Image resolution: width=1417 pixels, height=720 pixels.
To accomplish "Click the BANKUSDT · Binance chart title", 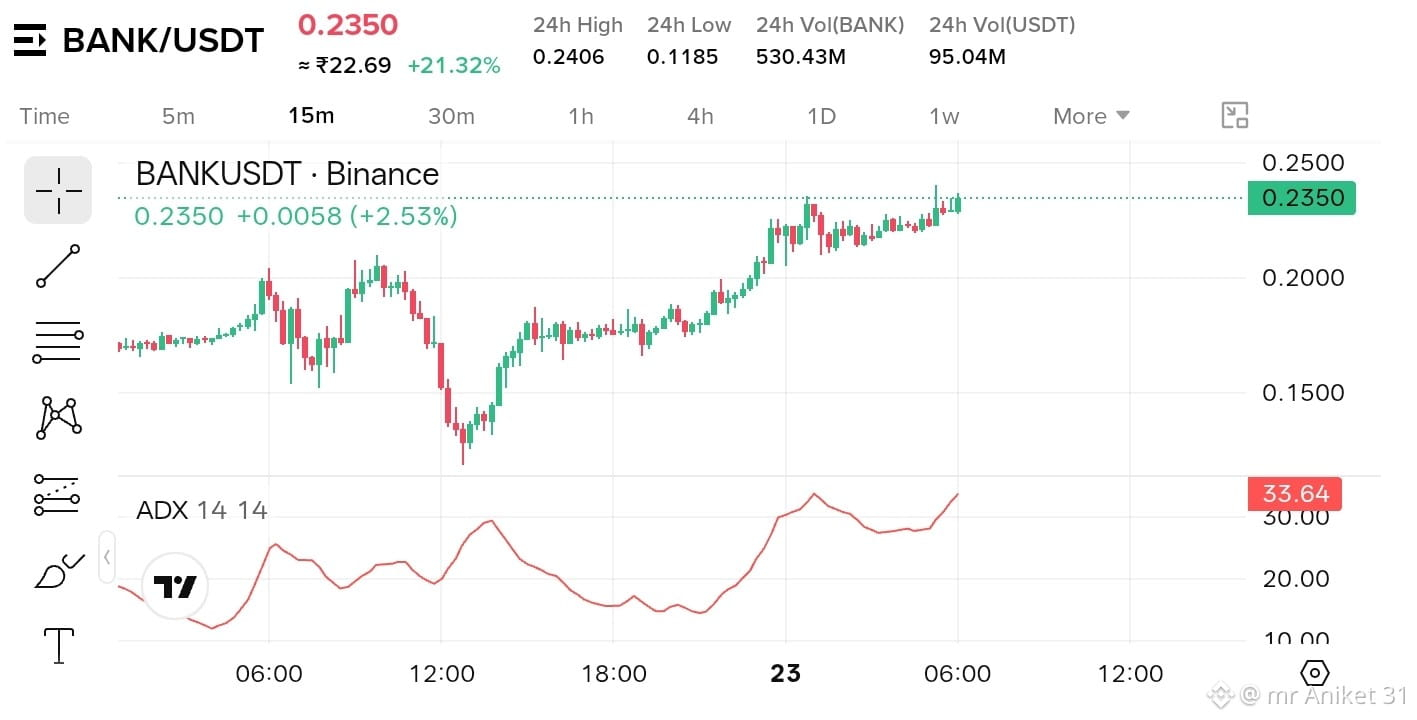I will (x=287, y=174).
